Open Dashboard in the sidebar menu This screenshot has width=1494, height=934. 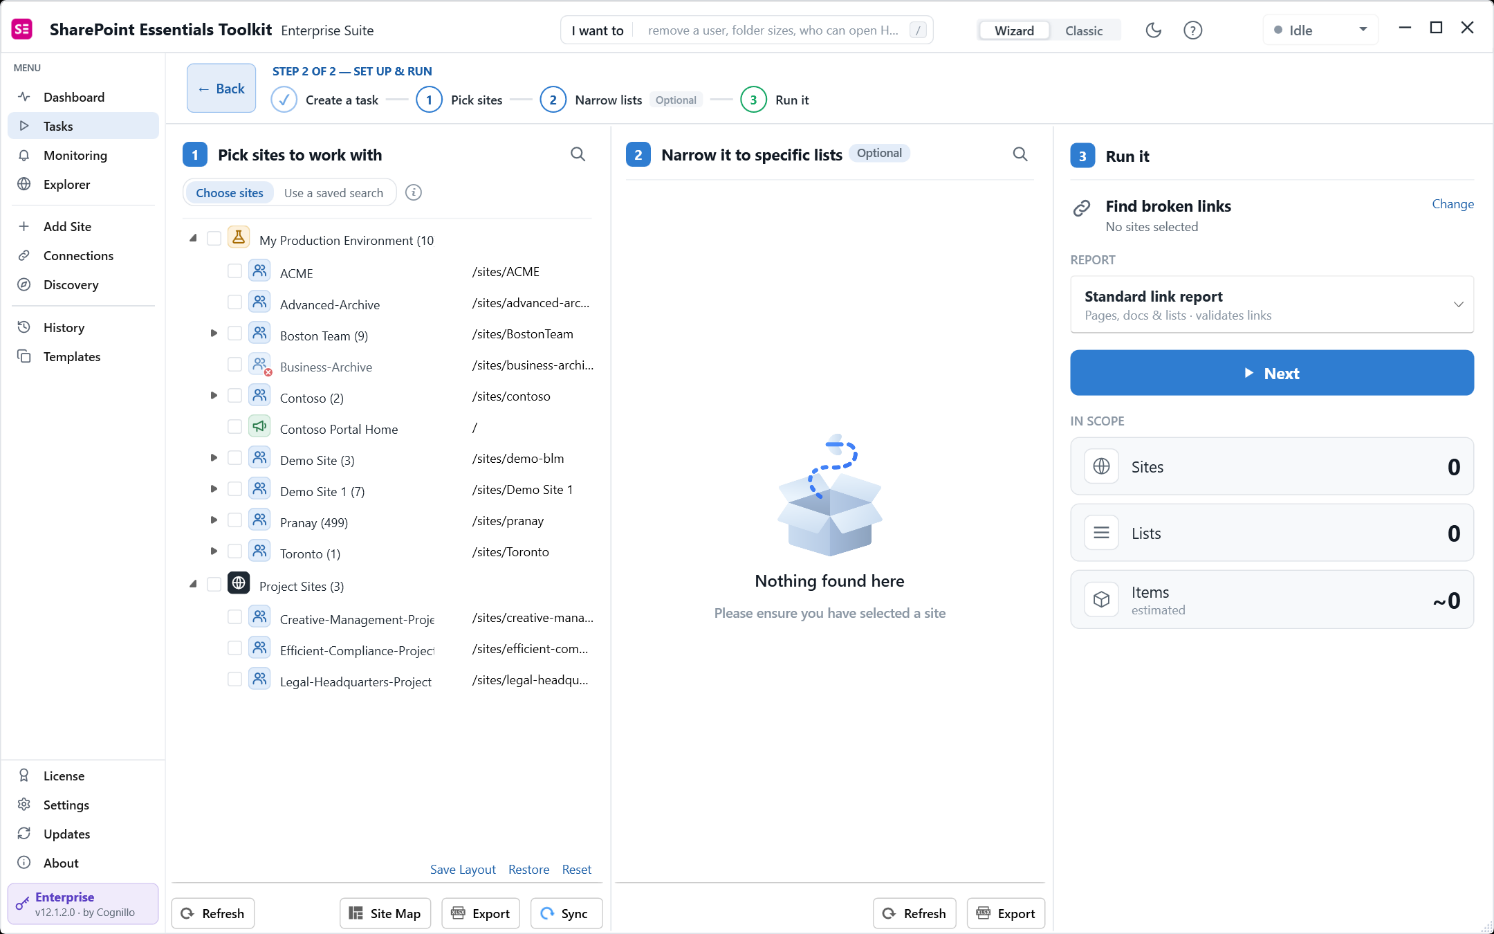coord(83,97)
